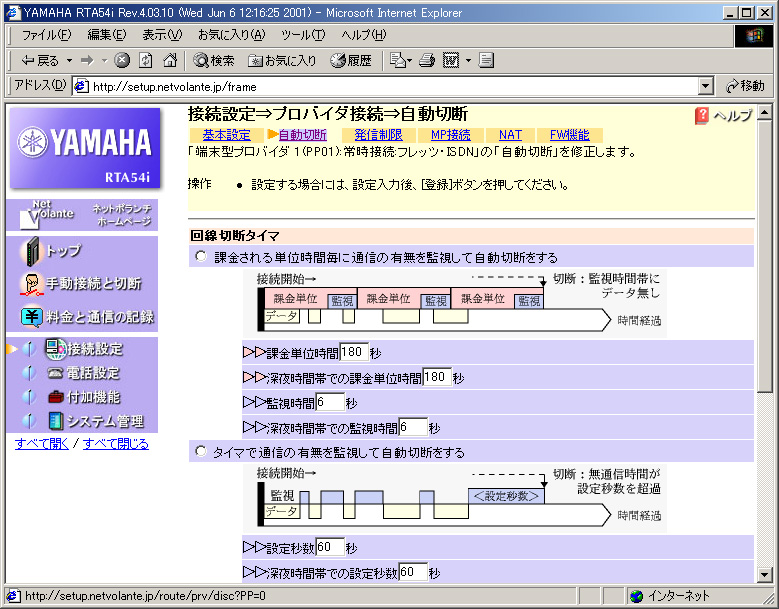Click the すべて開く link
Viewport: 779px width, 609px height.
[42, 443]
